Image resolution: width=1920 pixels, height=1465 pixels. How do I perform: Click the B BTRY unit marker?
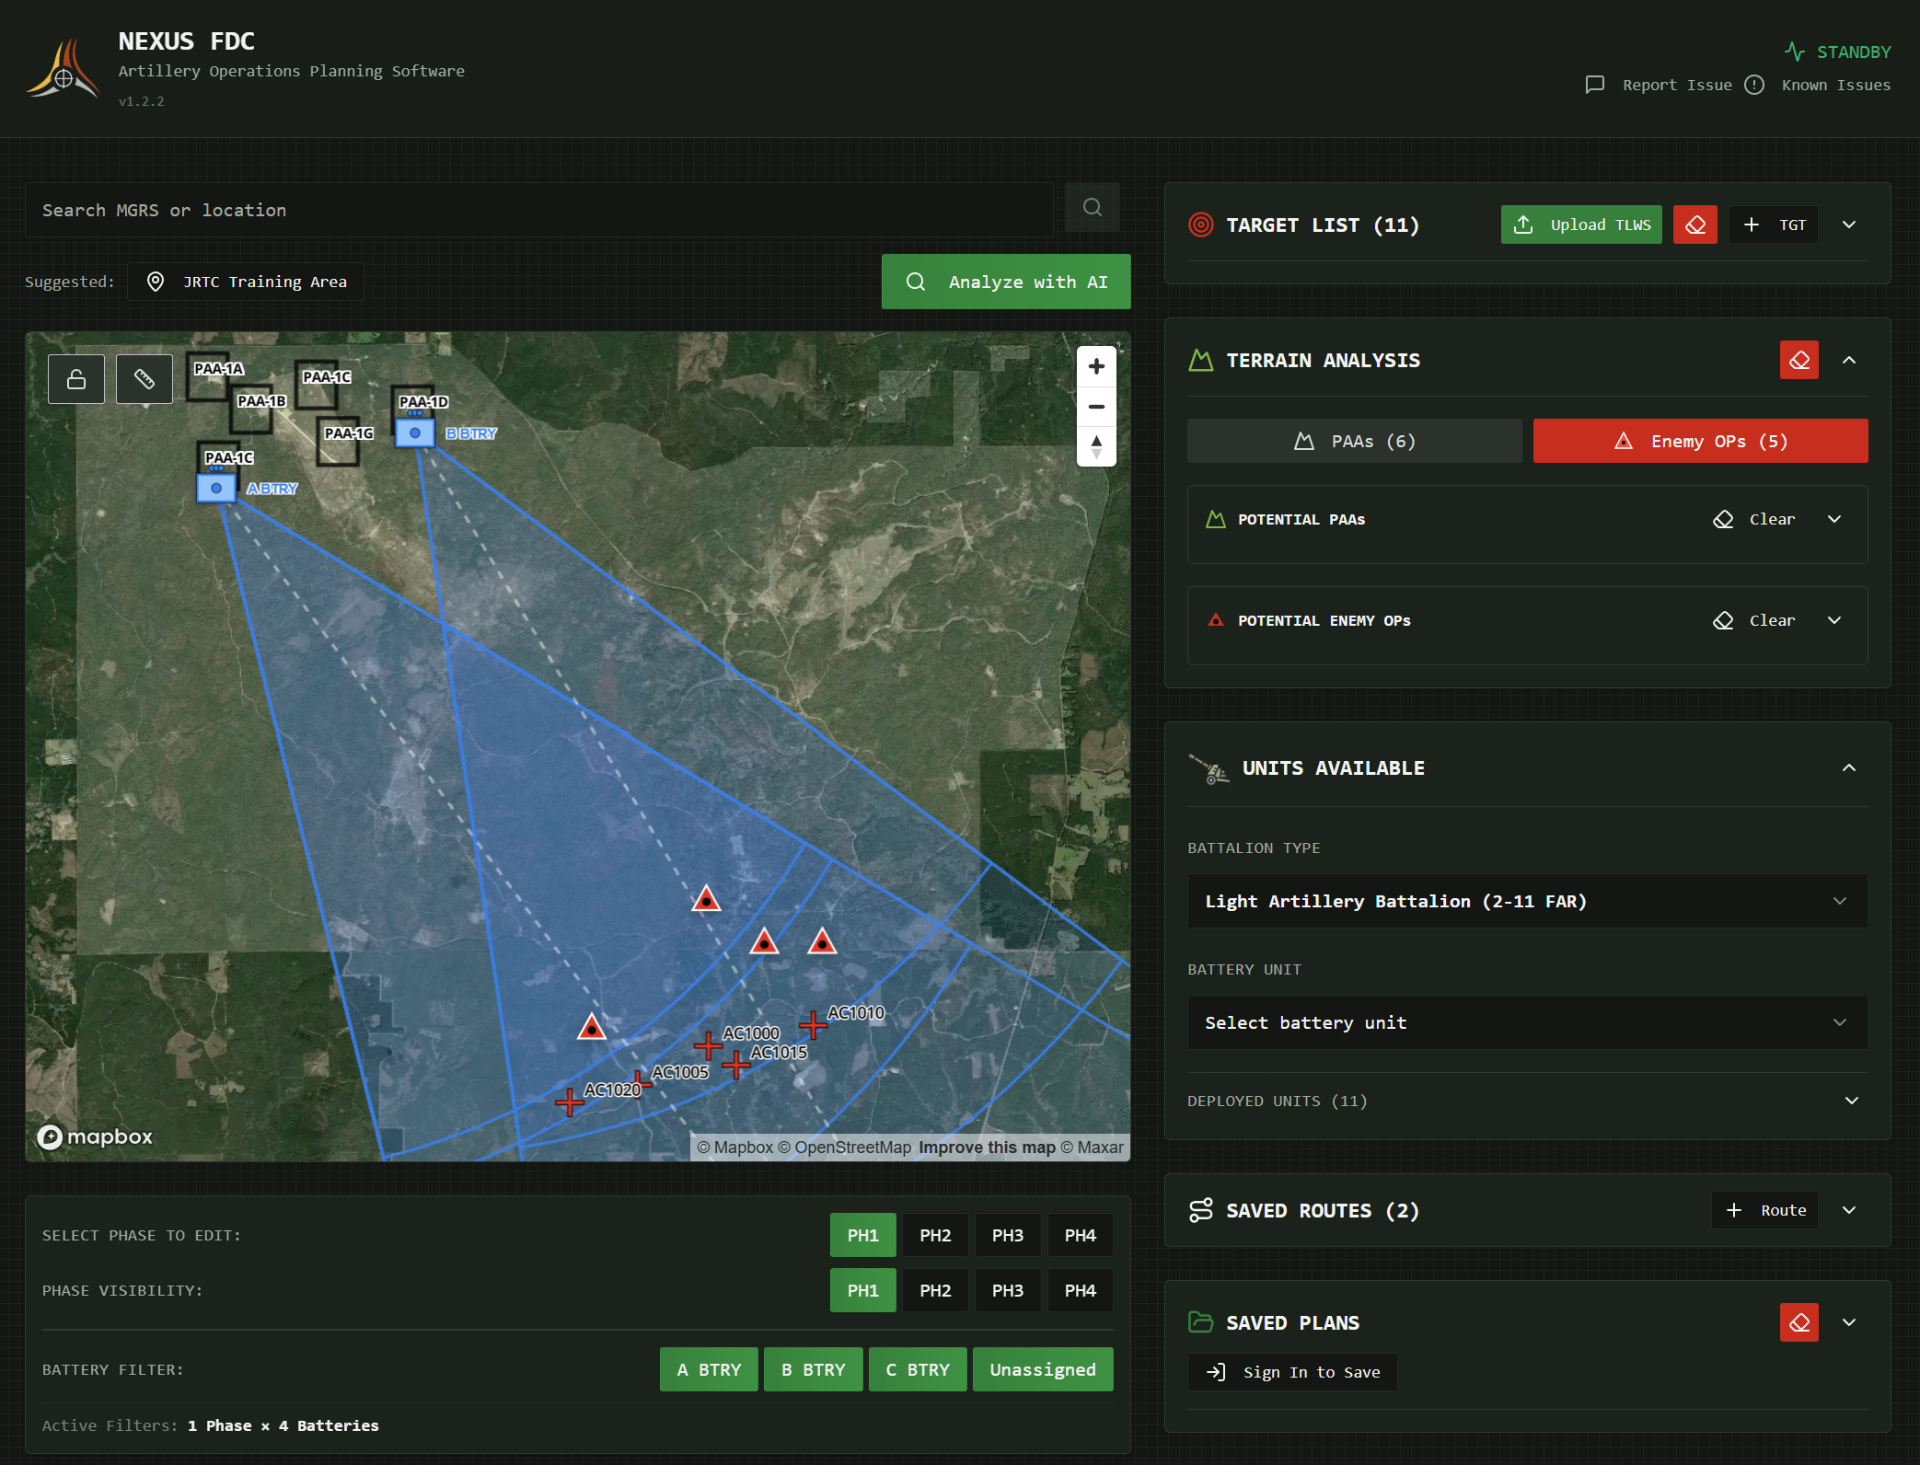coord(415,433)
